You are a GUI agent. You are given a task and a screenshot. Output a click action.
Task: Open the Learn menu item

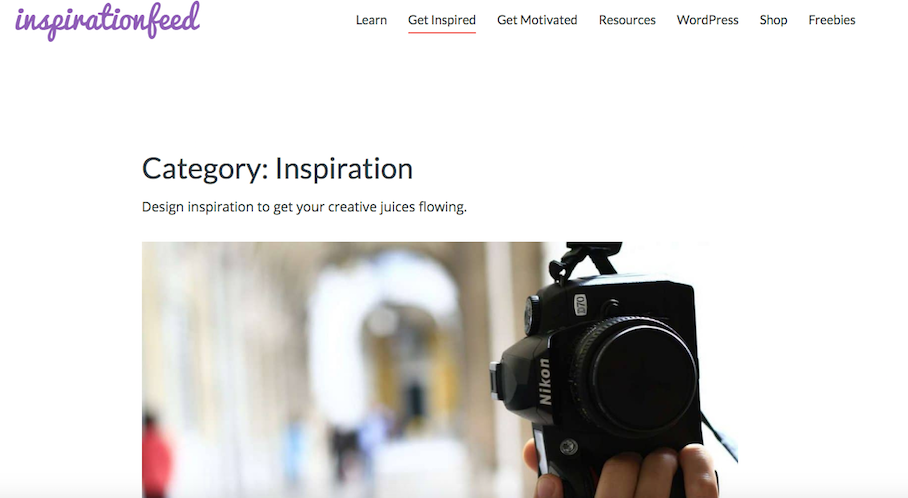click(x=371, y=20)
